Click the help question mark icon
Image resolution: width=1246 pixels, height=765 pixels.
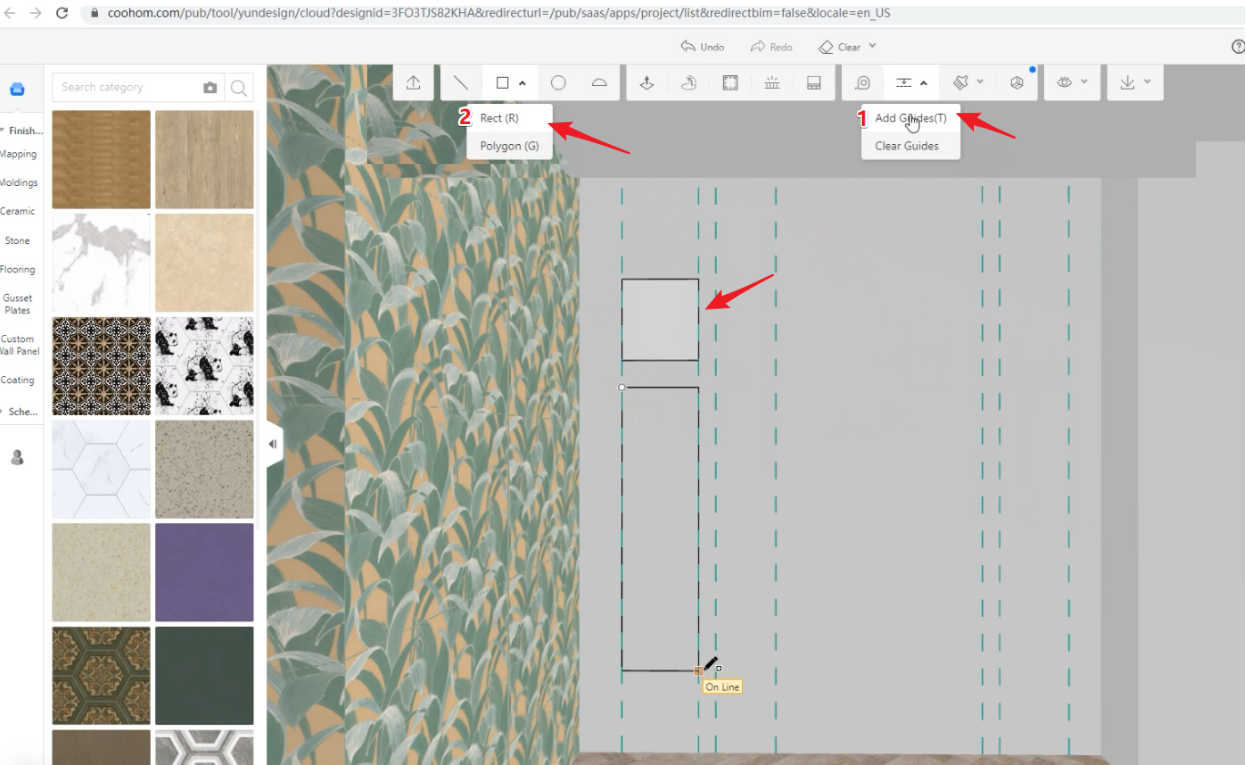[x=1238, y=46]
